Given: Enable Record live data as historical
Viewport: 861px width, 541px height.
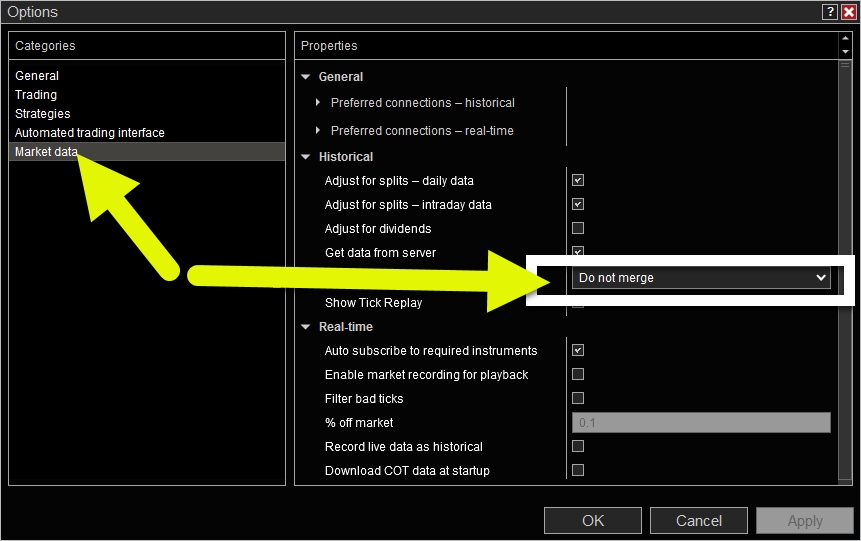Looking at the screenshot, I should [578, 447].
